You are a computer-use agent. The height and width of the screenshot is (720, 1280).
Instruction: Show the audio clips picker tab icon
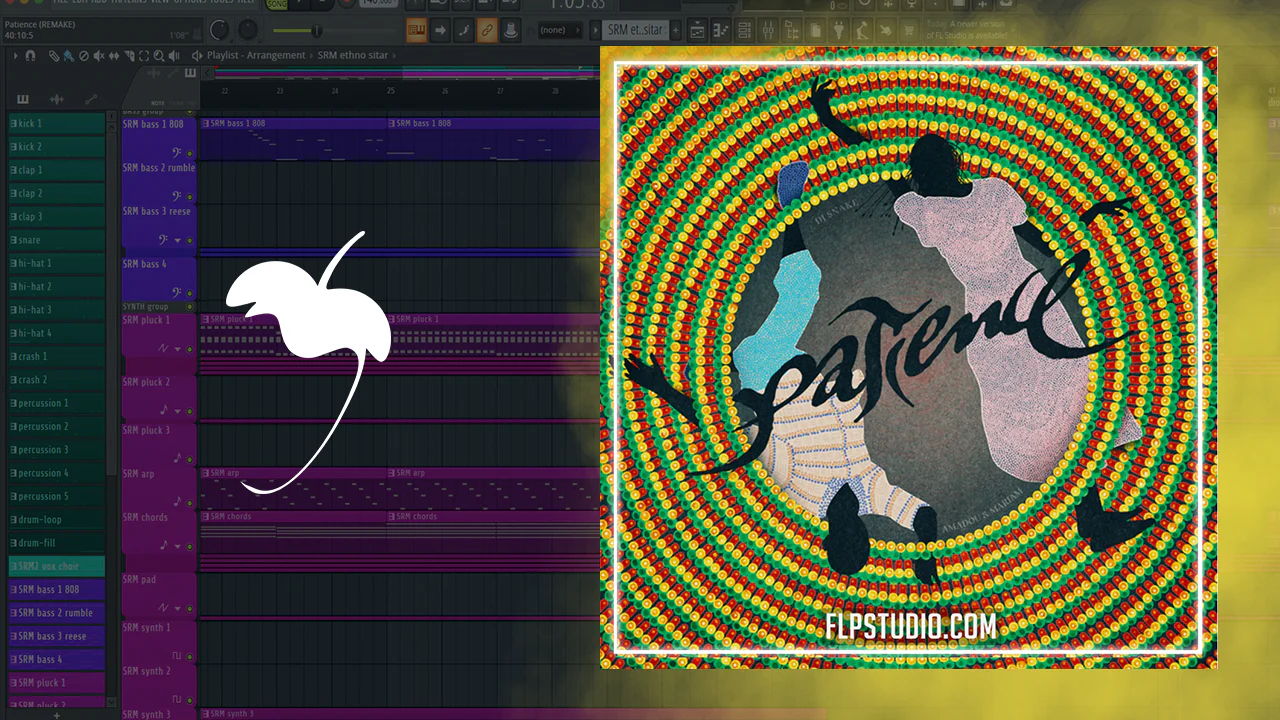coord(57,99)
